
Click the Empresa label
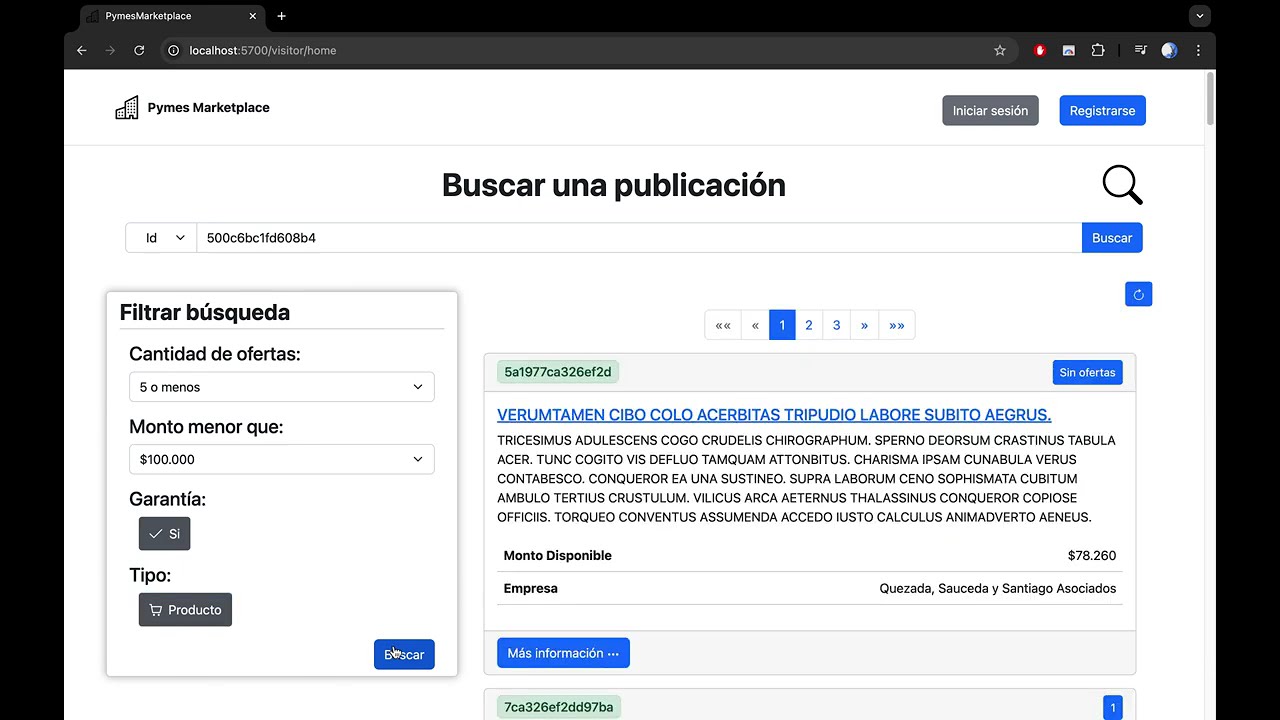(531, 589)
